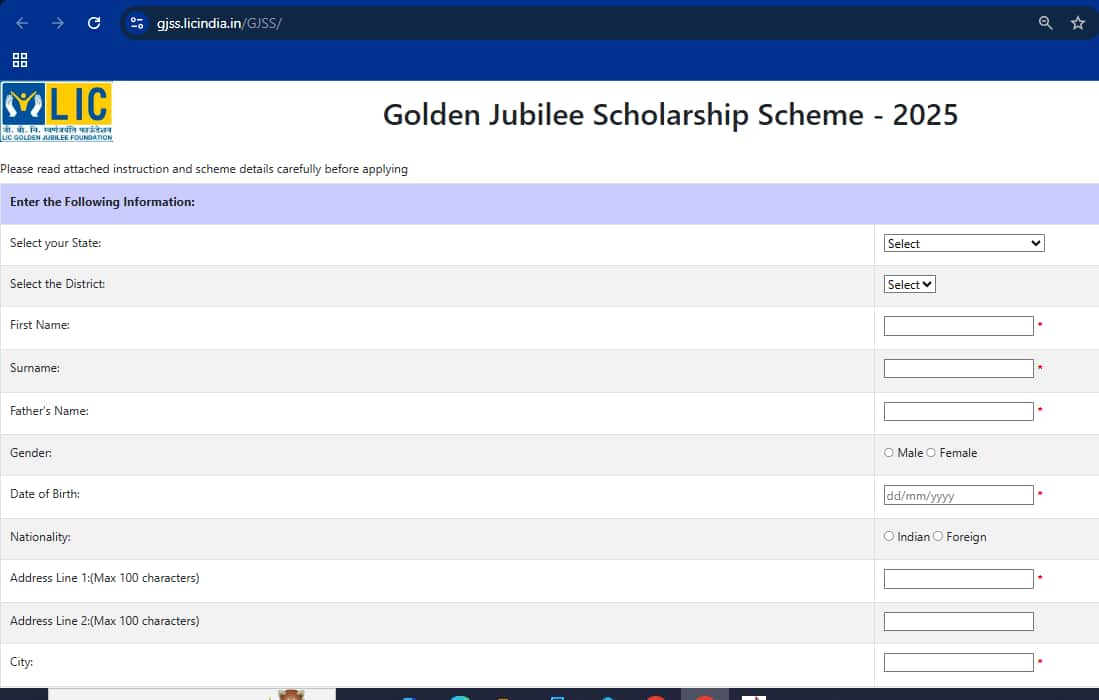The height and width of the screenshot is (700, 1099).
Task: Click the Address Line 1 field
Action: (958, 579)
